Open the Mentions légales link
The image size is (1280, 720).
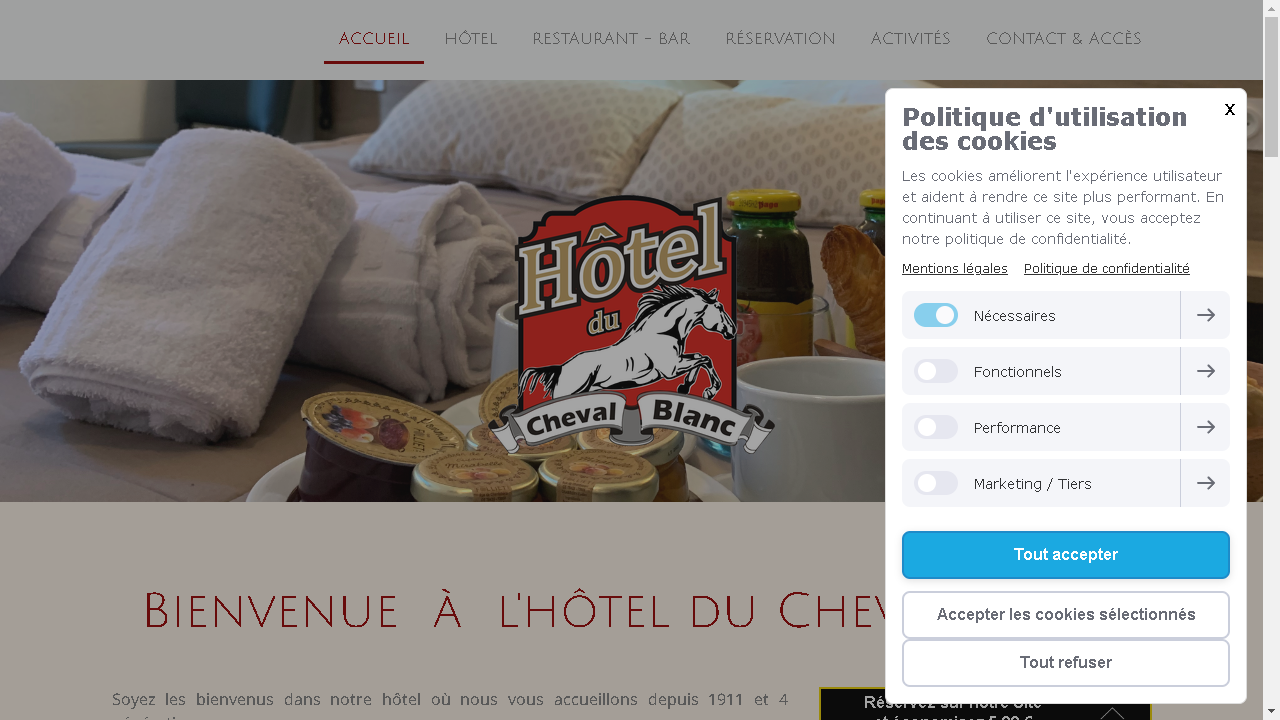(x=955, y=268)
